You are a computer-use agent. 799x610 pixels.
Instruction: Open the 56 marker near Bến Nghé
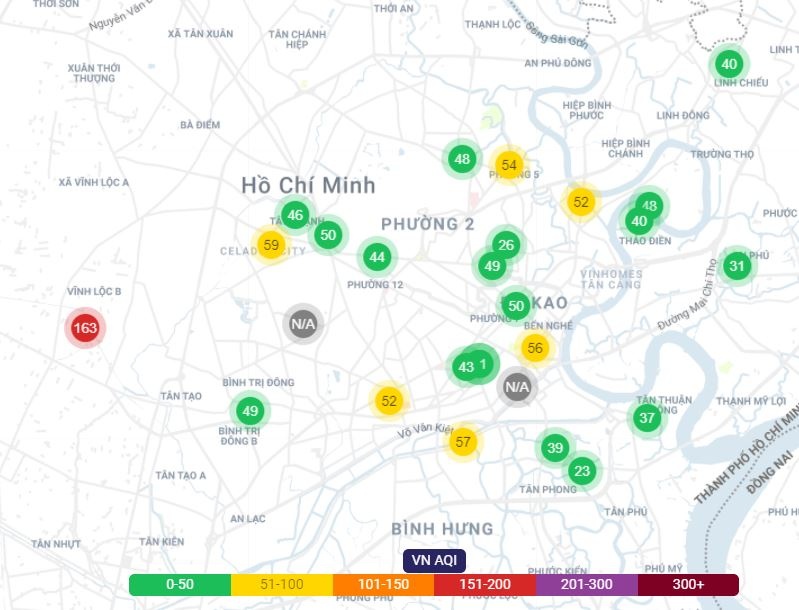pos(535,348)
